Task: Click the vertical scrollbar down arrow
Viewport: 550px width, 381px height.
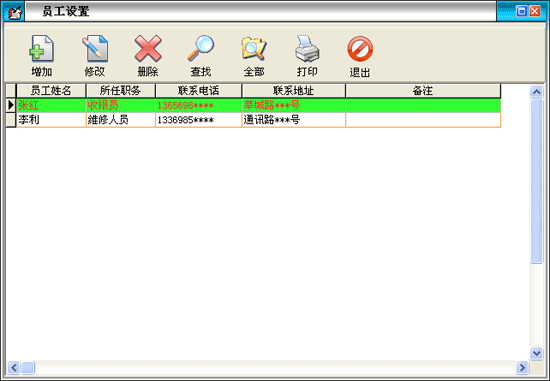Action: (536, 353)
